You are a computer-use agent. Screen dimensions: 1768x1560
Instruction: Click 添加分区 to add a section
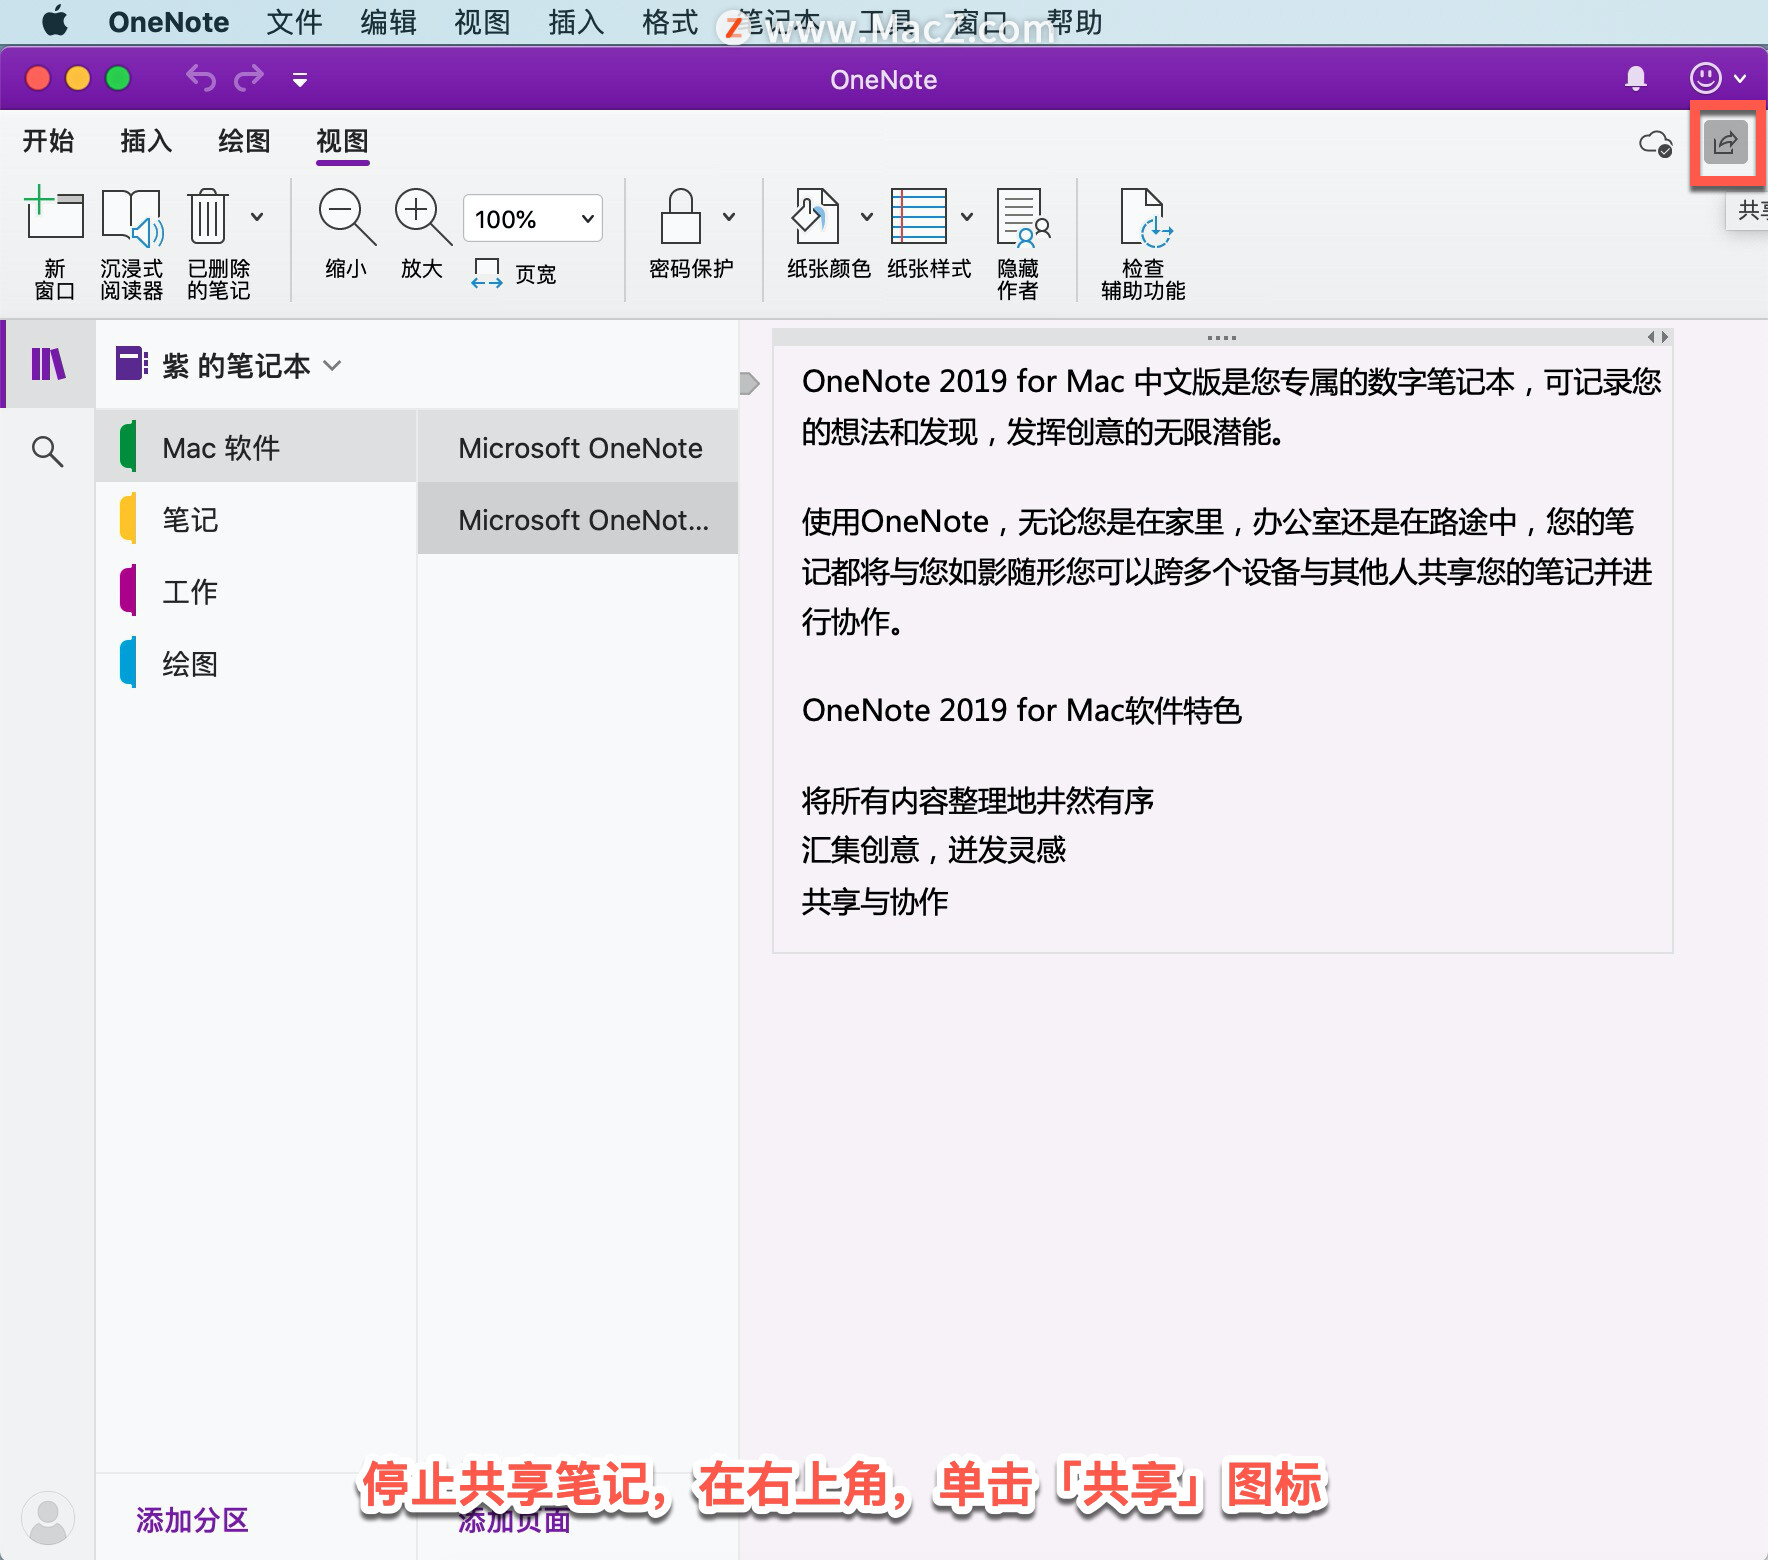tap(192, 1520)
